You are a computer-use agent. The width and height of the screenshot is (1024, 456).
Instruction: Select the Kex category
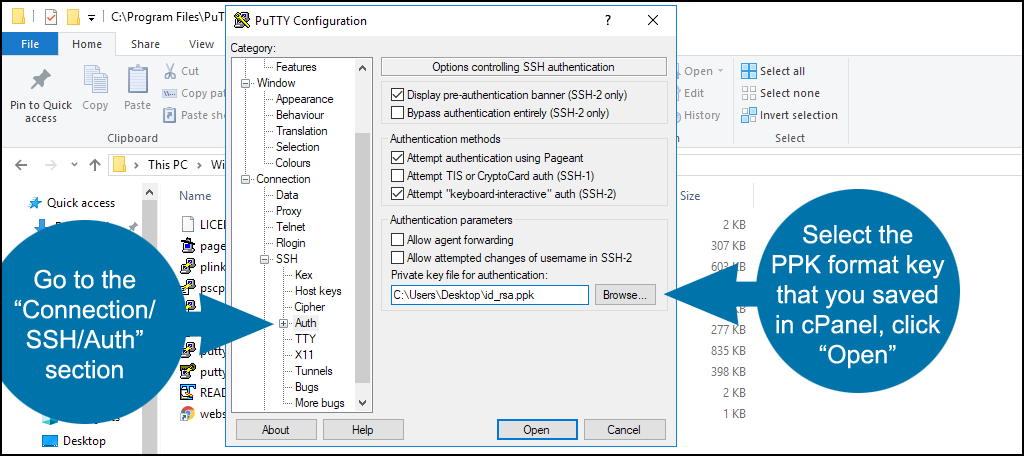point(304,275)
